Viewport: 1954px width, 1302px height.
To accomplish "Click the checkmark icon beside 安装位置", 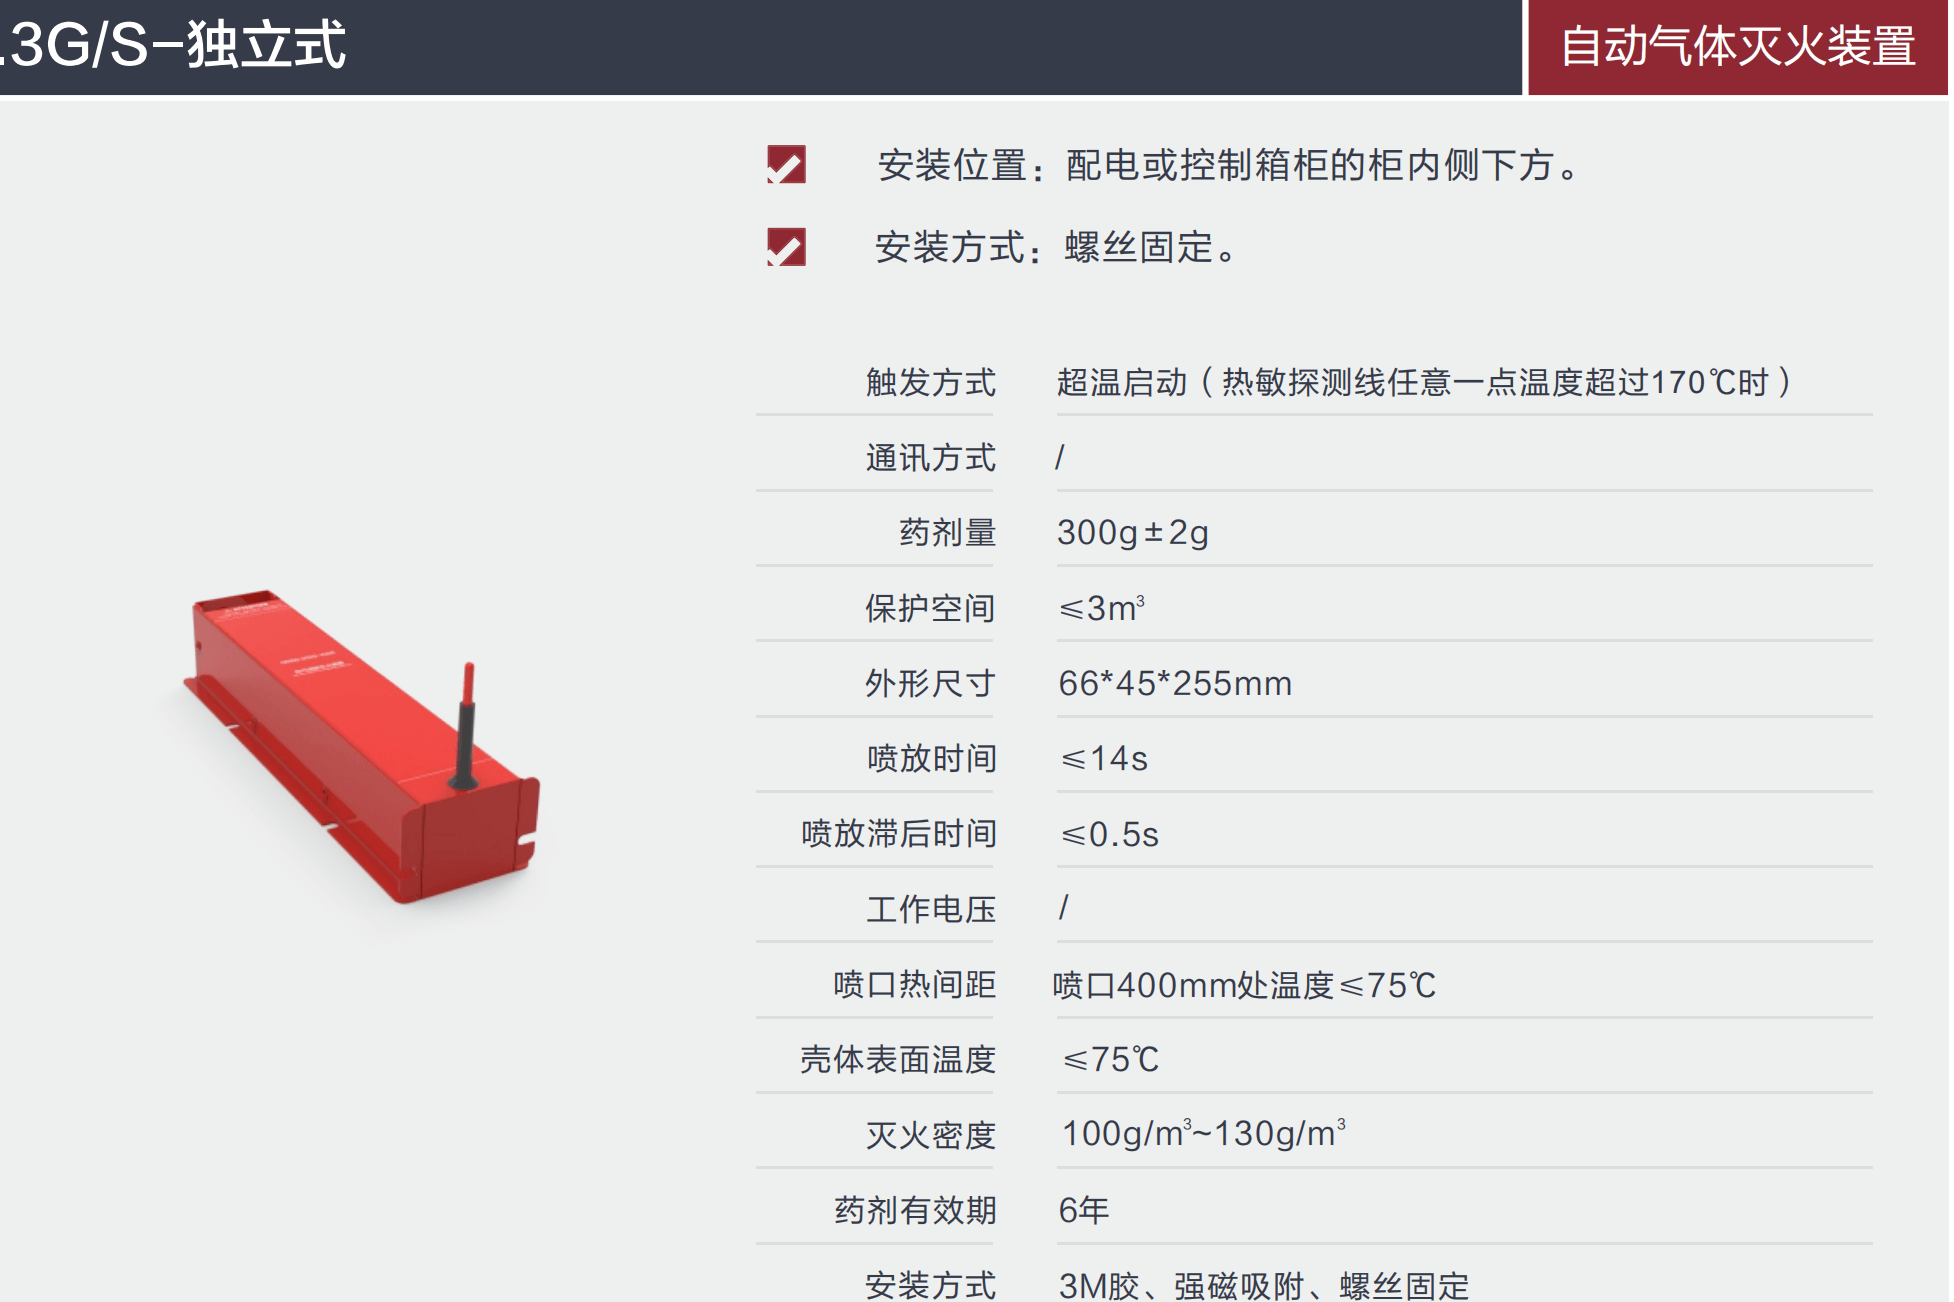I will pos(786,164).
